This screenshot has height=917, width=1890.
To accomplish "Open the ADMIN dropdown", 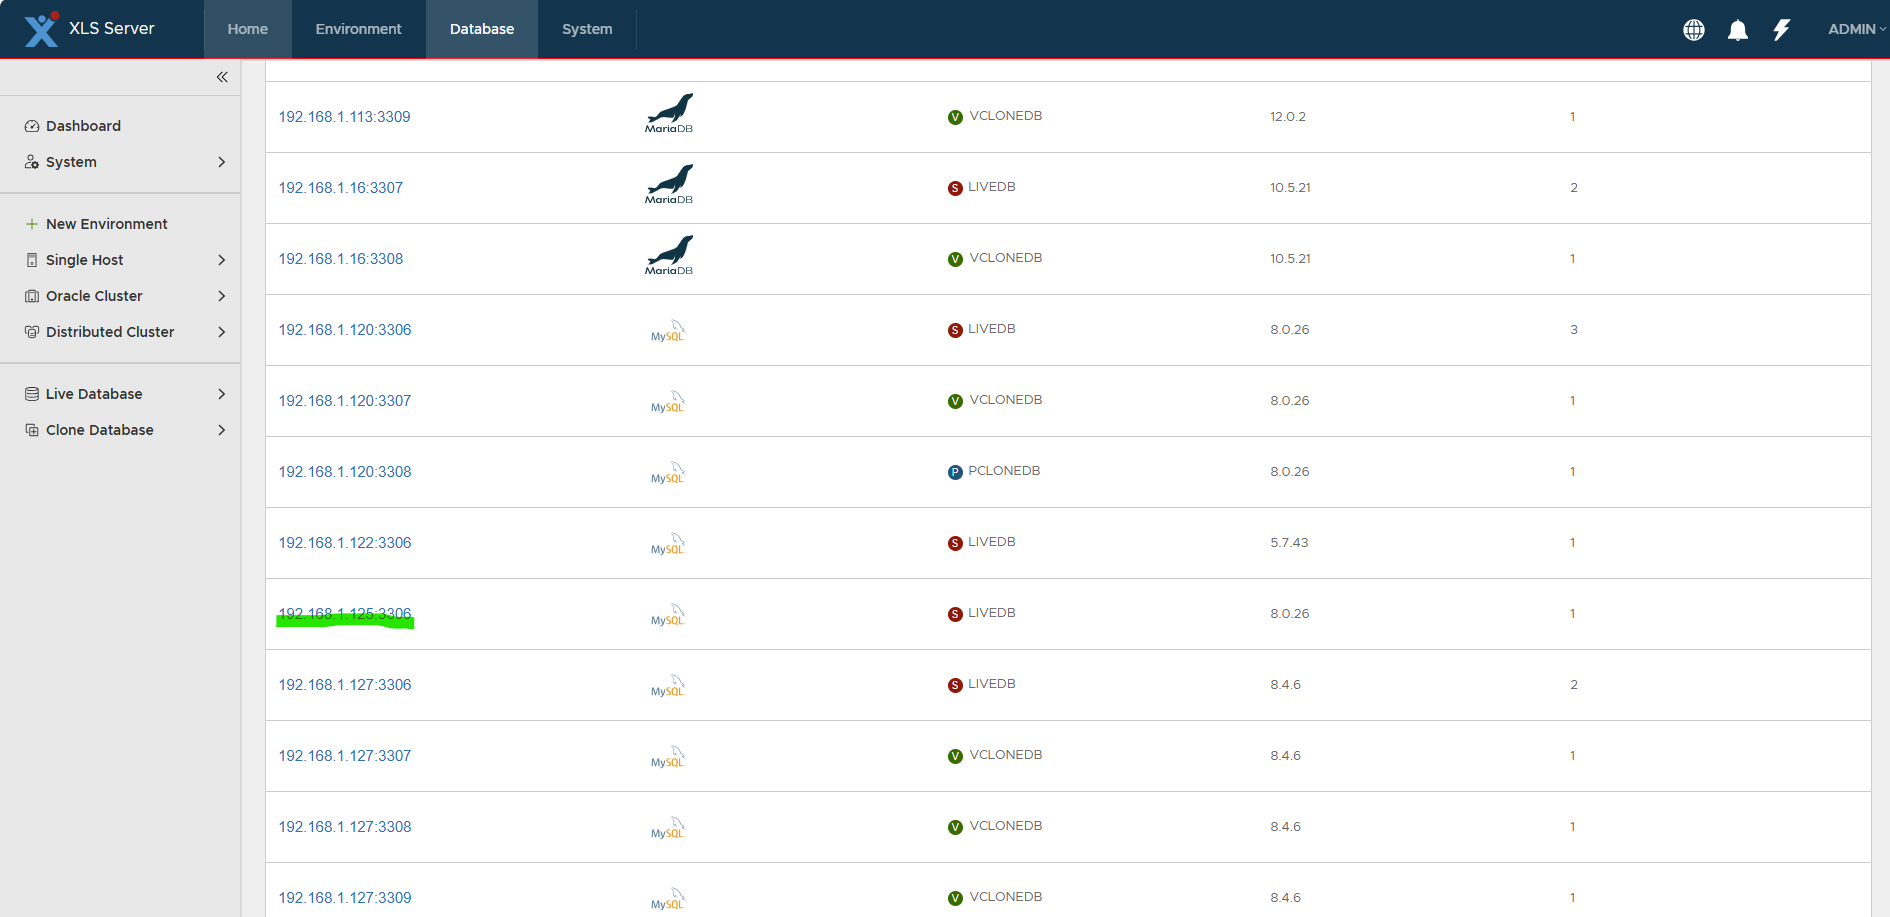I will pyautogui.click(x=1855, y=29).
